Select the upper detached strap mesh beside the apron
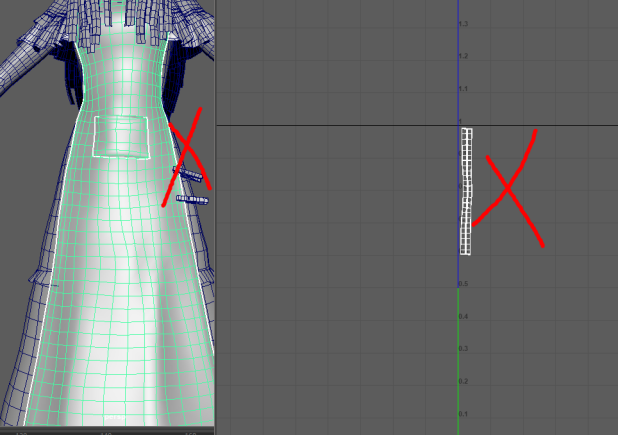 (188, 174)
